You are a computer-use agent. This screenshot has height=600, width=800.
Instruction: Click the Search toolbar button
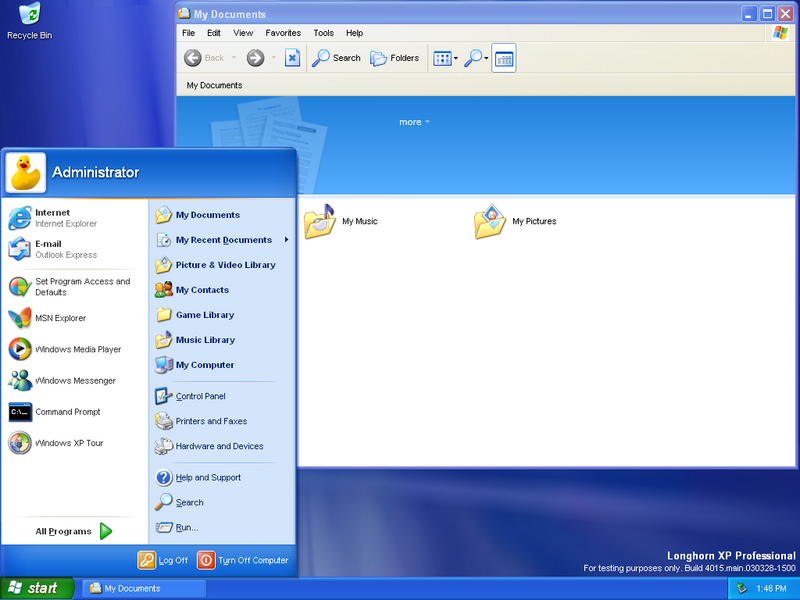[x=336, y=58]
